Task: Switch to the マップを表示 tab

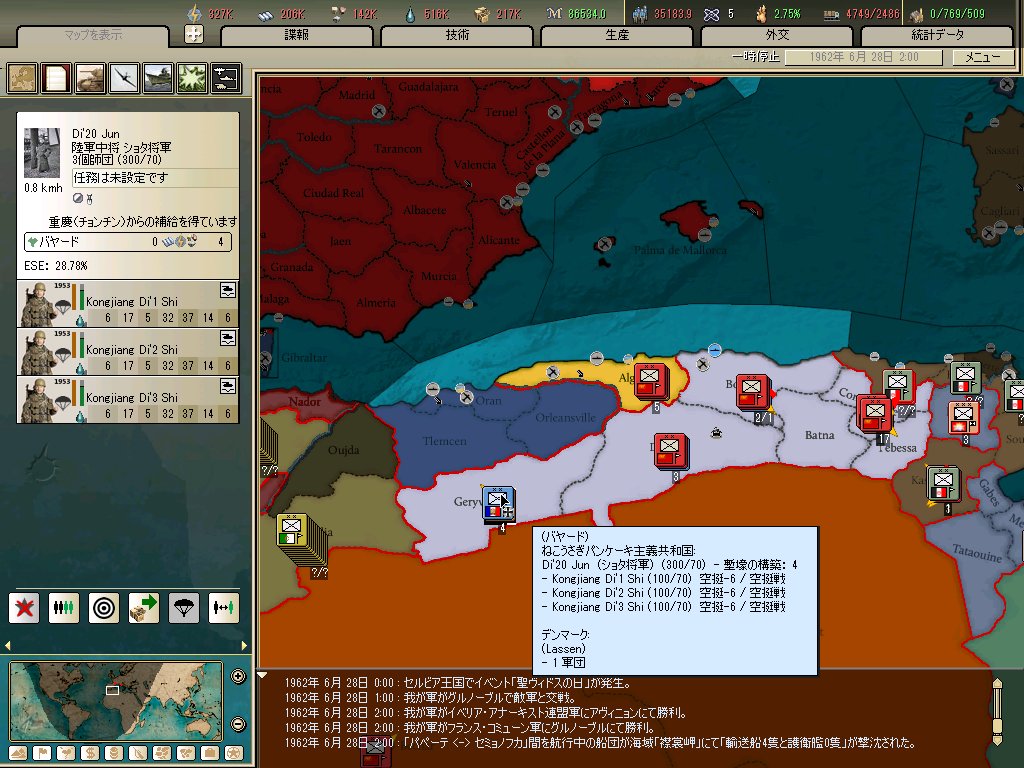Action: point(93,35)
